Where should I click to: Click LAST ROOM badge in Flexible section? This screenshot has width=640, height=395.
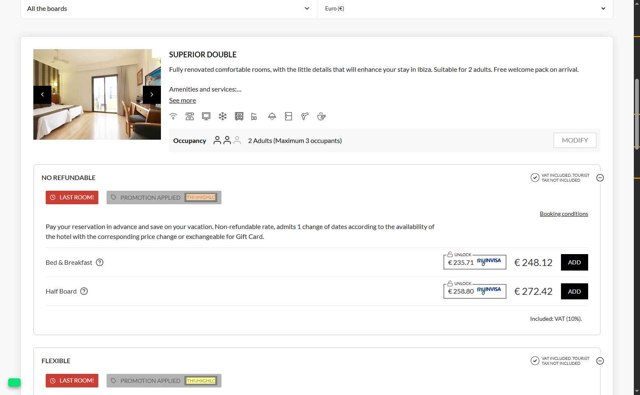point(72,381)
